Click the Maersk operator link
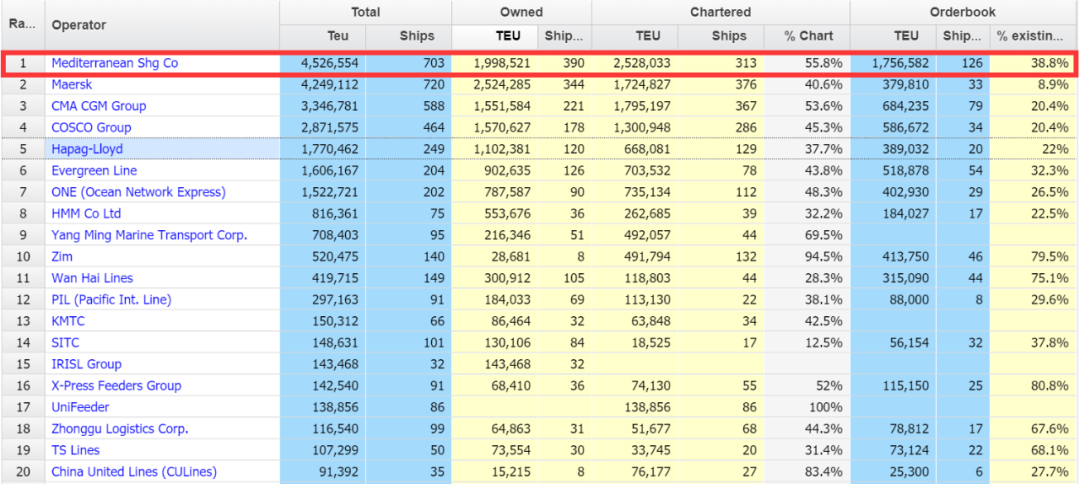 pyautogui.click(x=72, y=84)
